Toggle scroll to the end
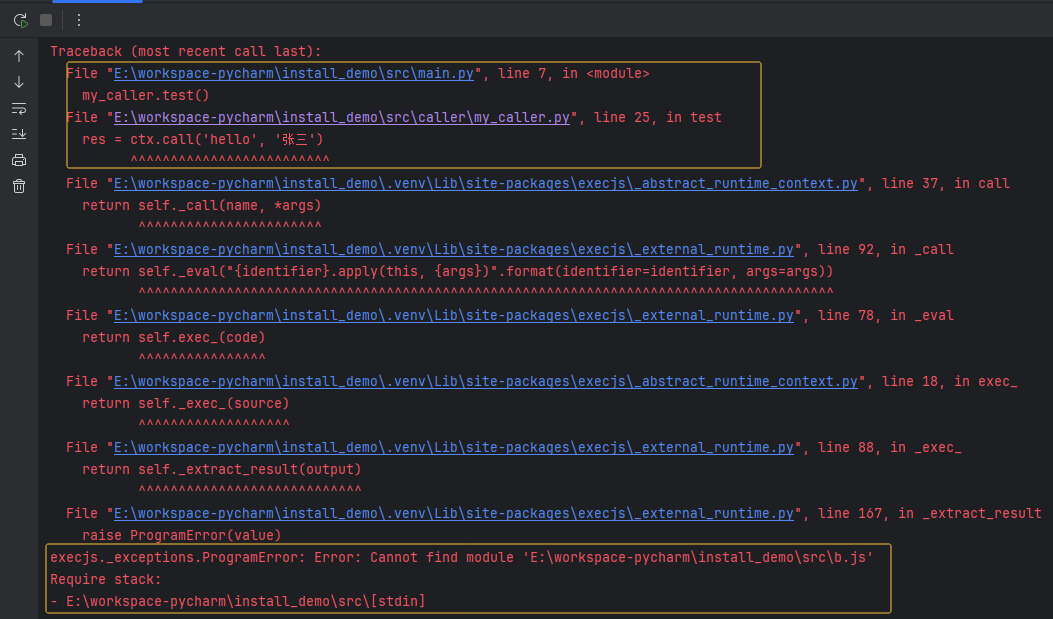Image resolution: width=1053 pixels, height=619 pixels. pyautogui.click(x=18, y=133)
